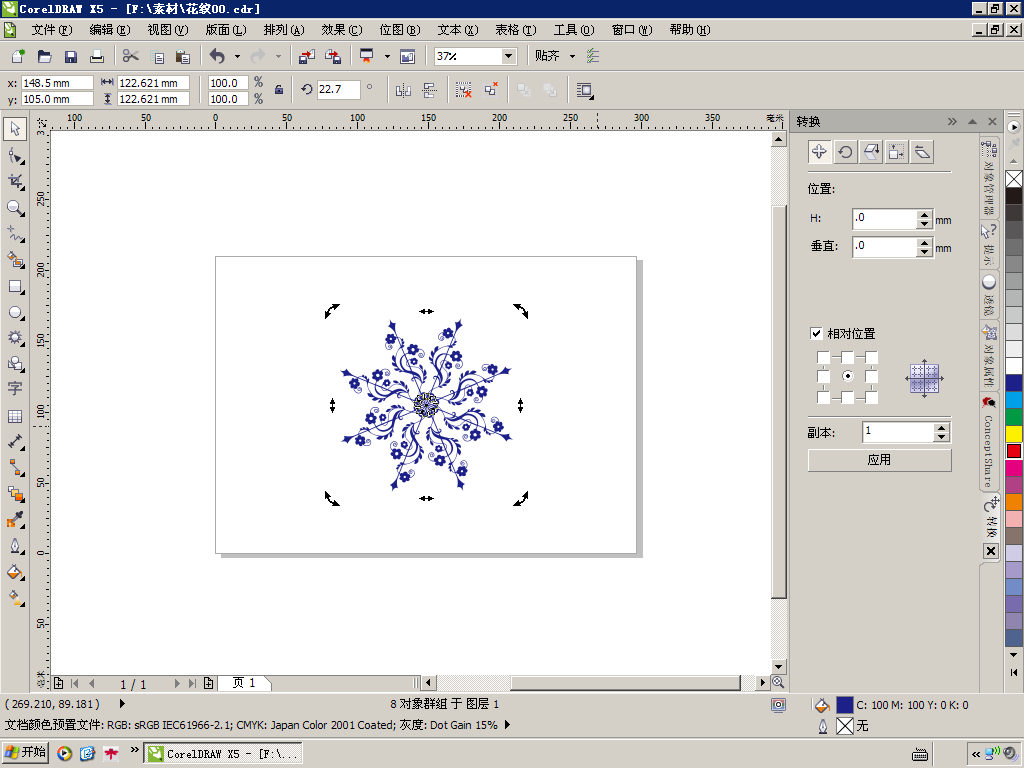
Task: Select the Shape edit tool
Action: tap(15, 155)
